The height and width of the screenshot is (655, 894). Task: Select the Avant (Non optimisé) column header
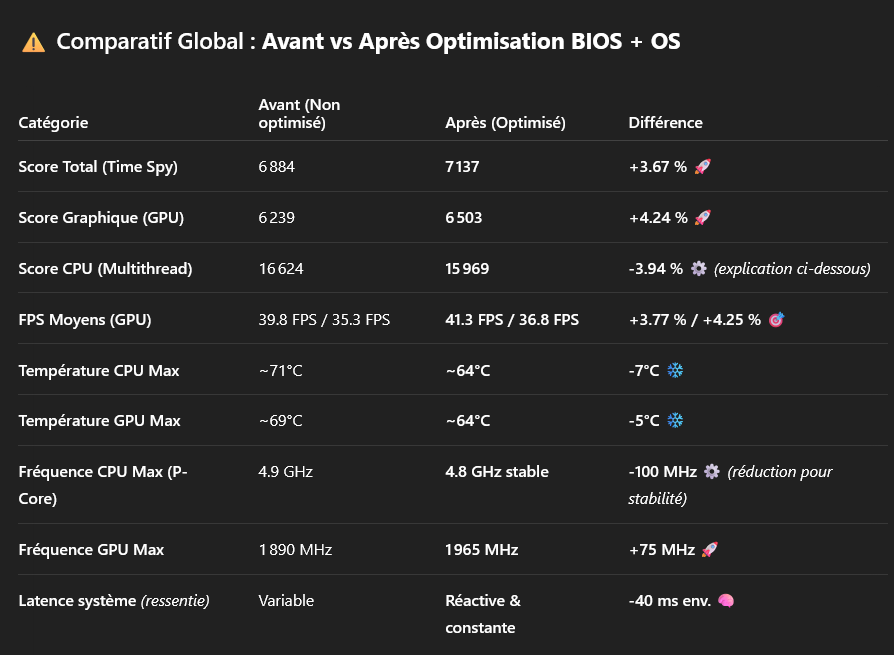(x=299, y=113)
